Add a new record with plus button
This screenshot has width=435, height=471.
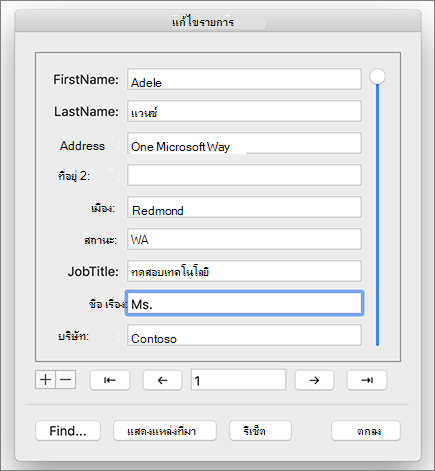[x=45, y=380]
